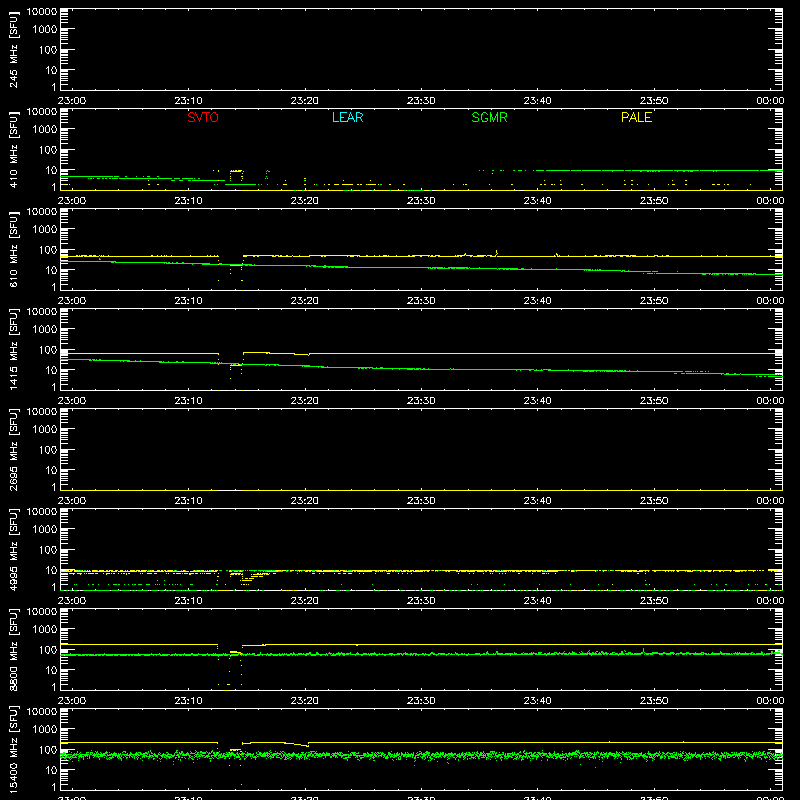This screenshot has height=800, width=800.
Task: Click the red SVTO station label
Action: (203, 117)
